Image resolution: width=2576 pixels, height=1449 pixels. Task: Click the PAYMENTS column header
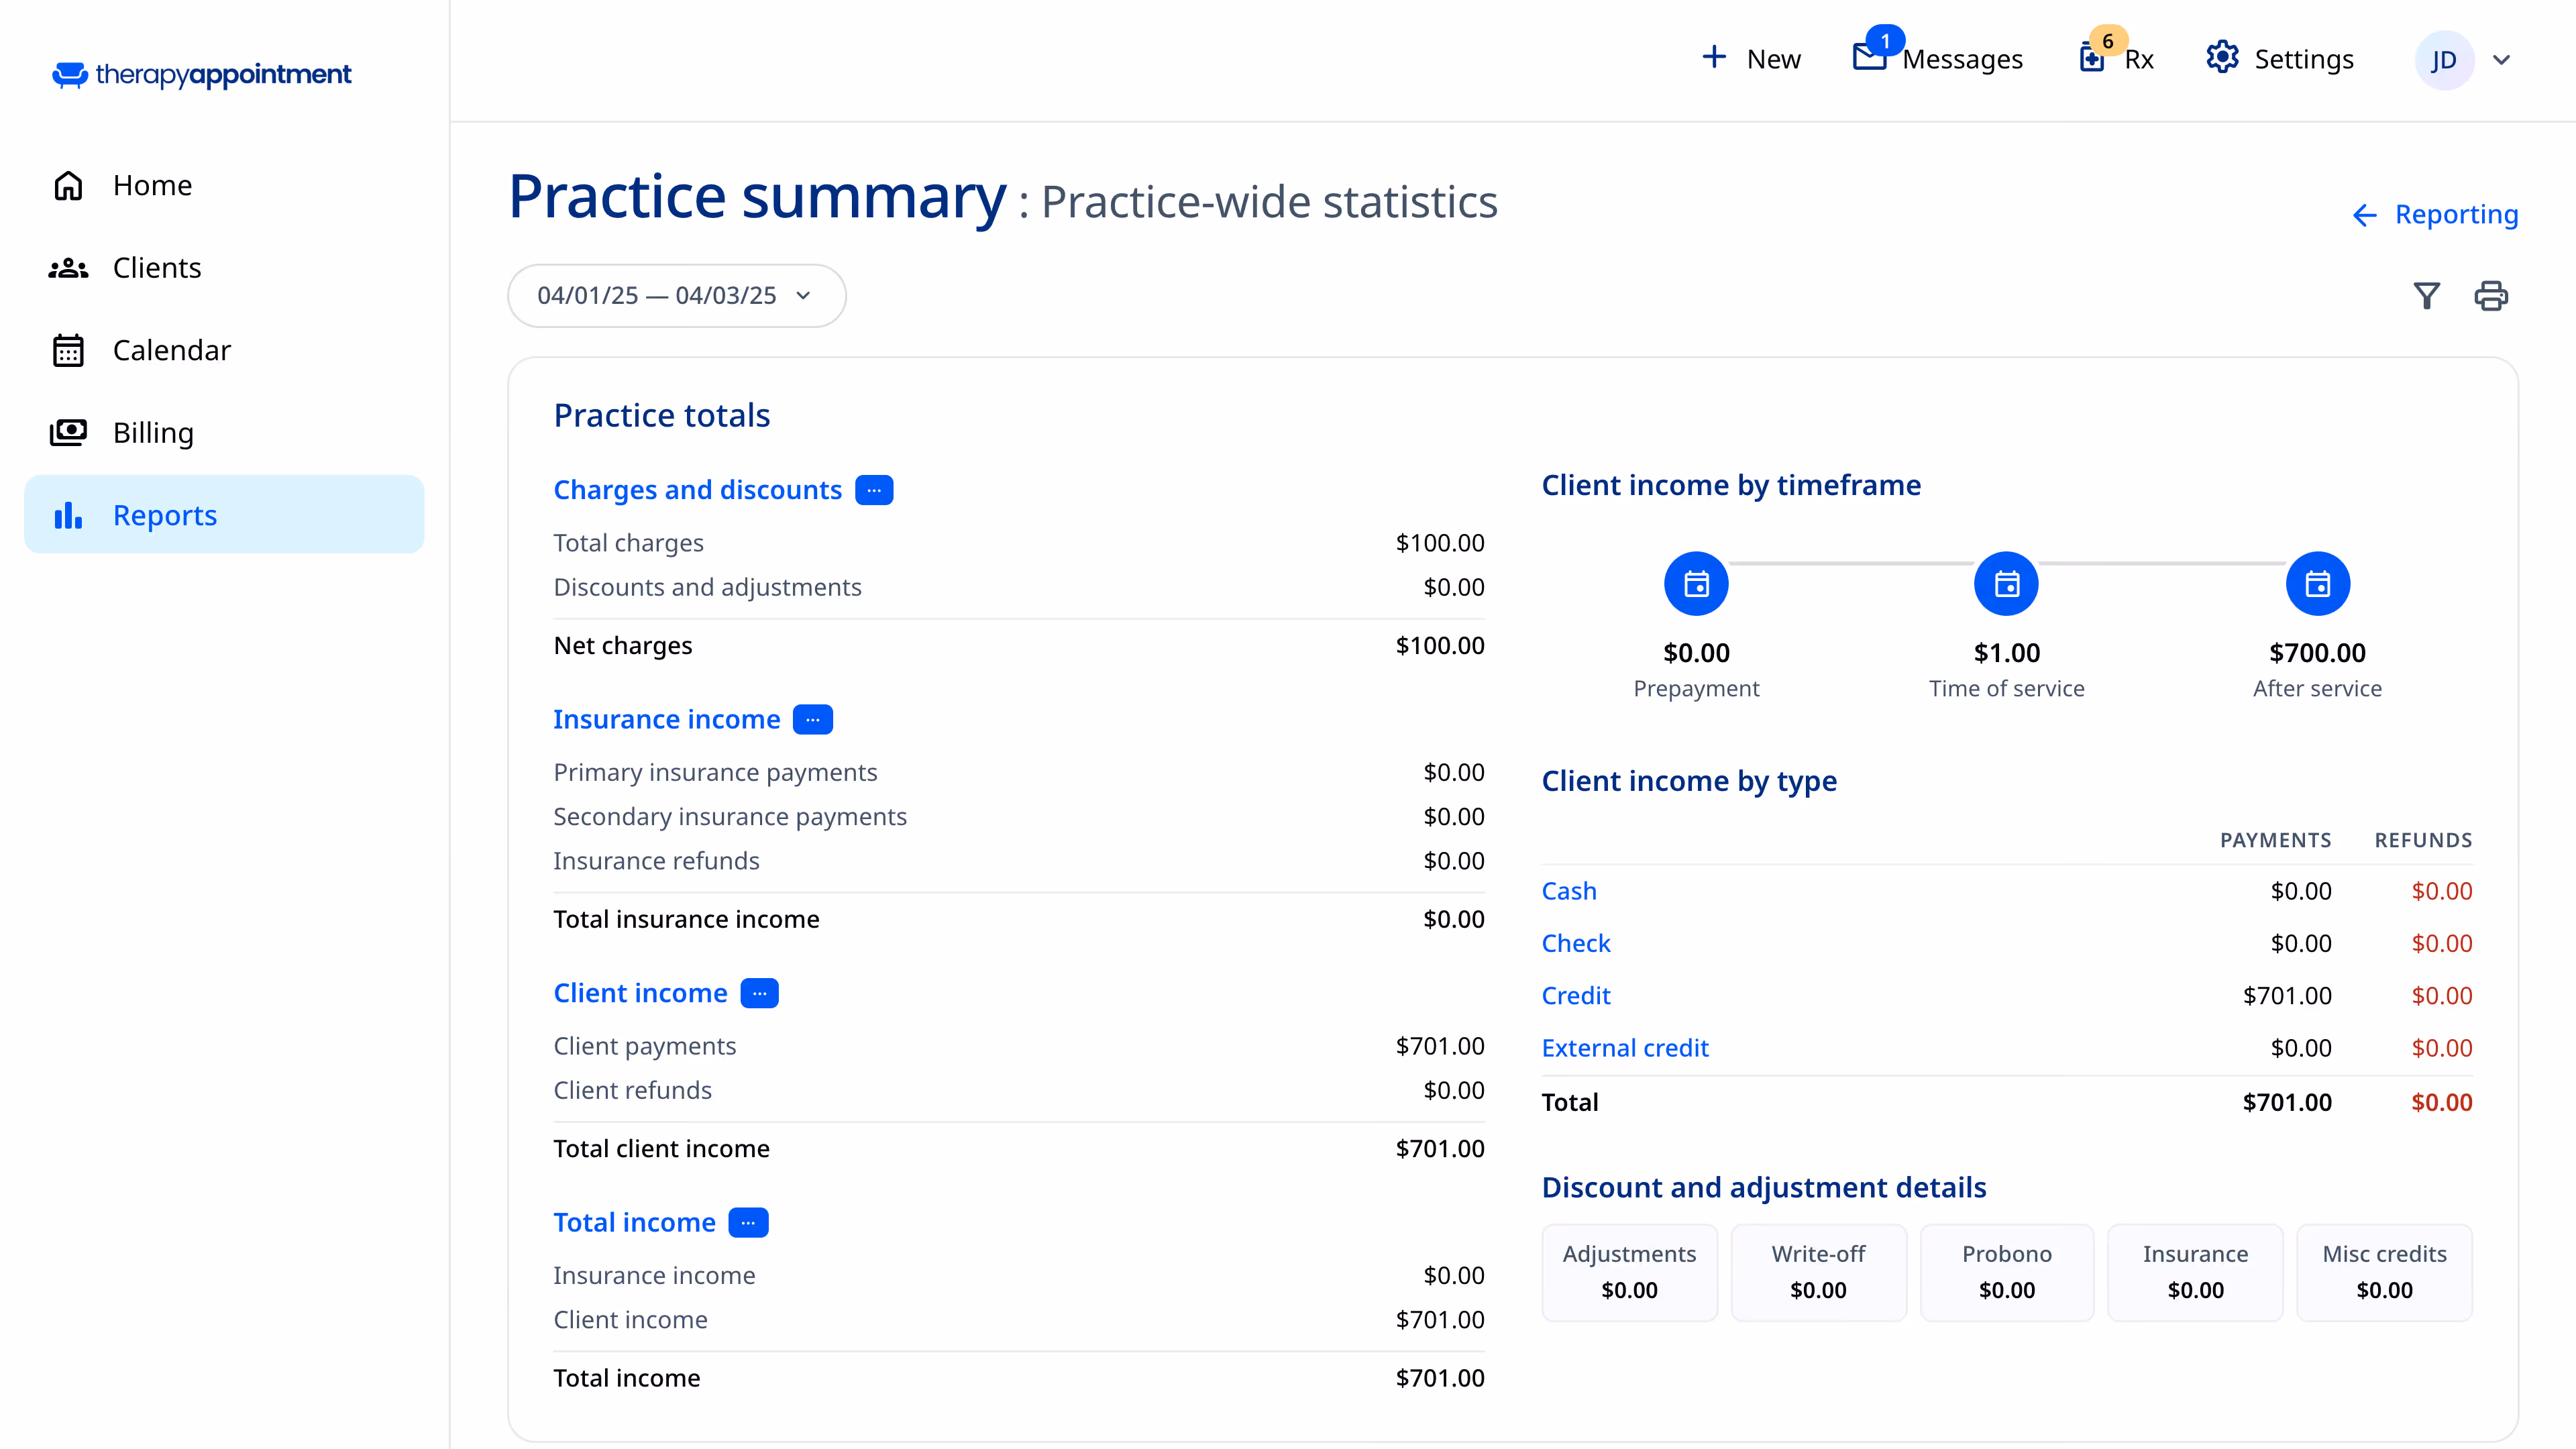coord(2275,841)
